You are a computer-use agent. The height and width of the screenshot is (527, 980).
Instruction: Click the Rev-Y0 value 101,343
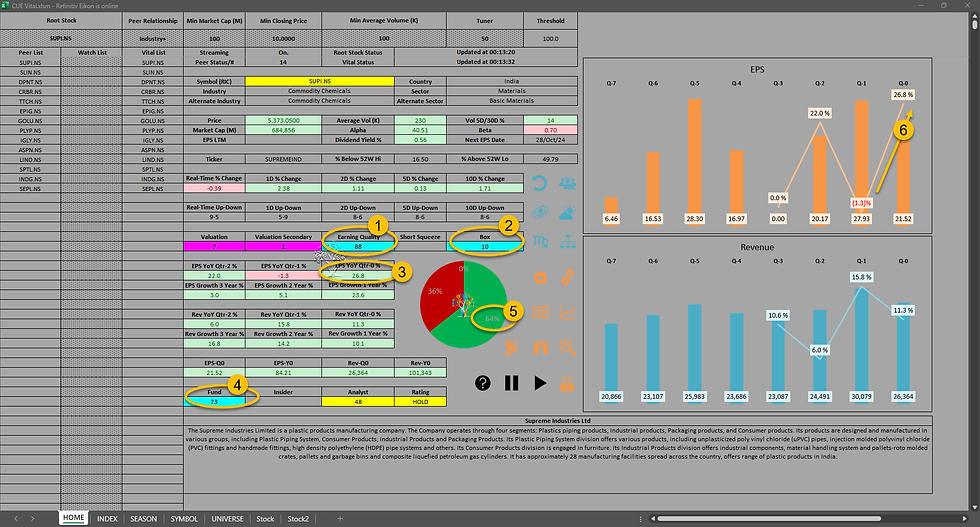point(421,373)
